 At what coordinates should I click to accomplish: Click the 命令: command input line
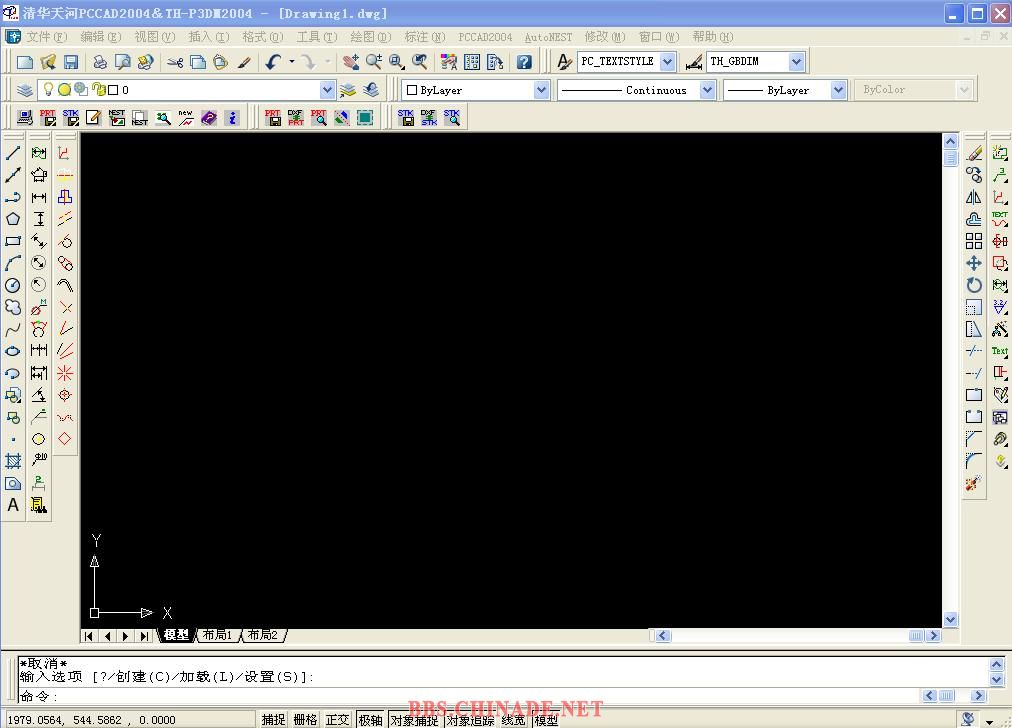coord(470,696)
